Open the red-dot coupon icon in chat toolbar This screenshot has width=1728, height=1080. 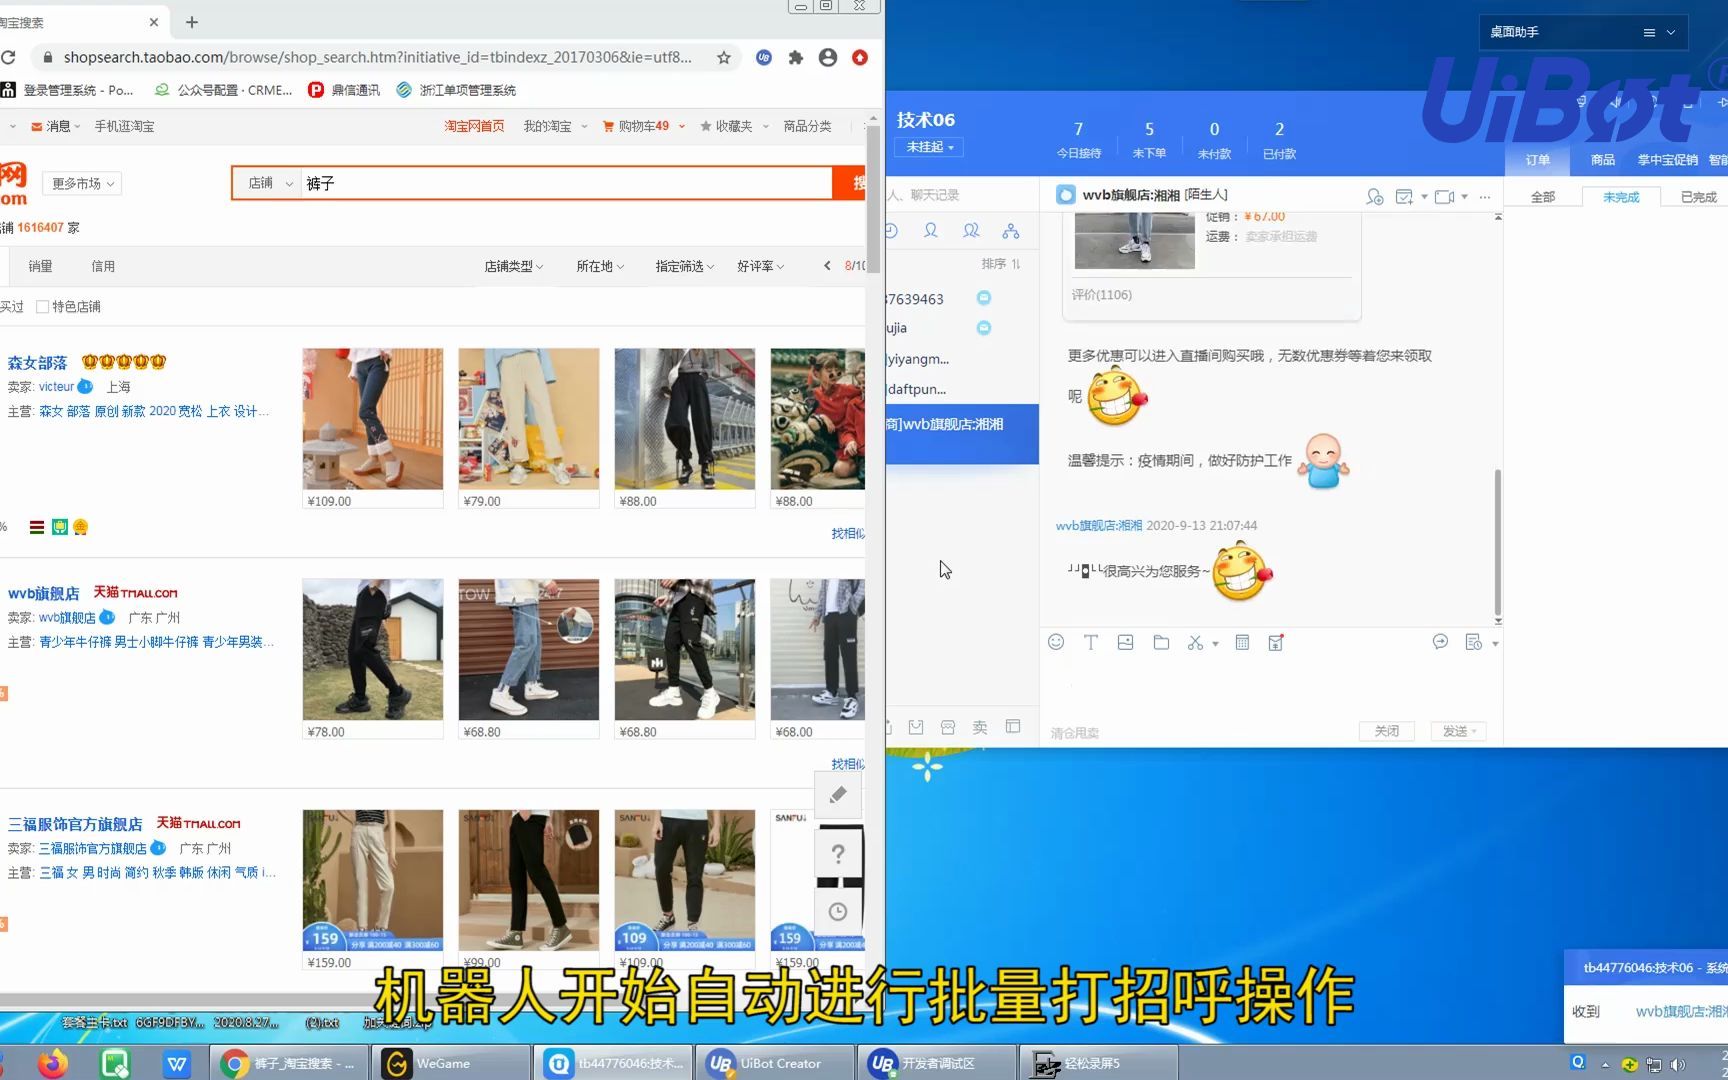(1276, 642)
